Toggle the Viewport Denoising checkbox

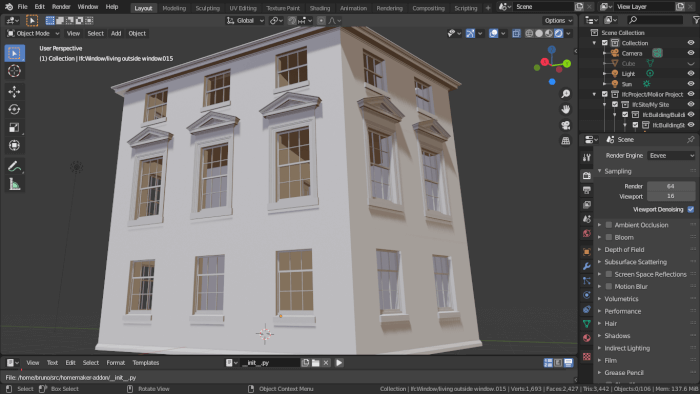tap(691, 209)
